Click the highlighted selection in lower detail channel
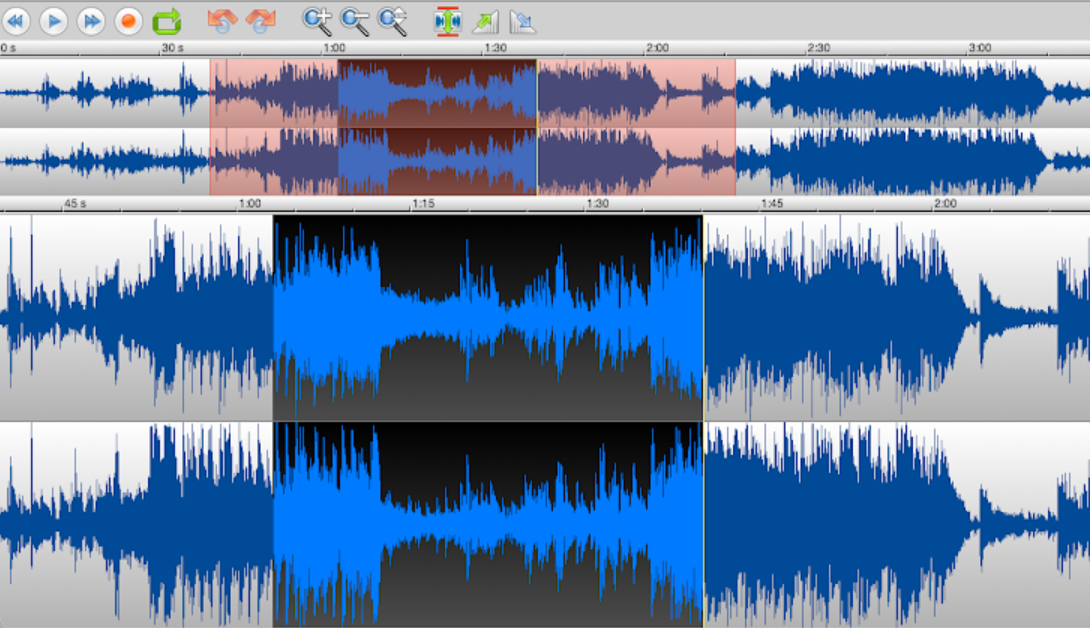1090x628 pixels. [488, 524]
